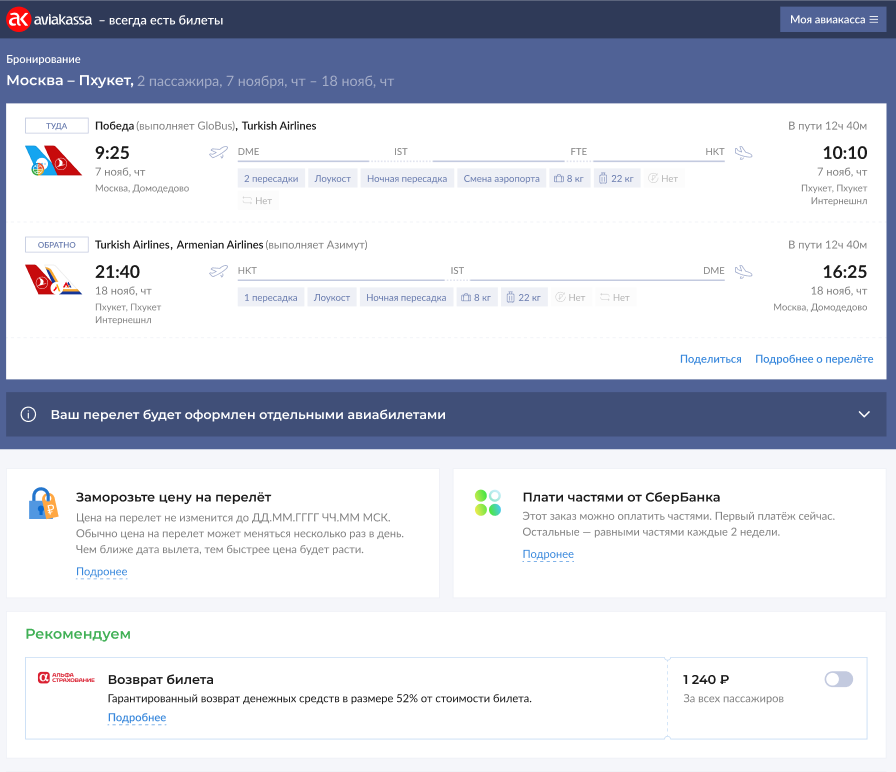Click return hand luggage 8 кг badge
The image size is (896, 772).
coord(477,298)
